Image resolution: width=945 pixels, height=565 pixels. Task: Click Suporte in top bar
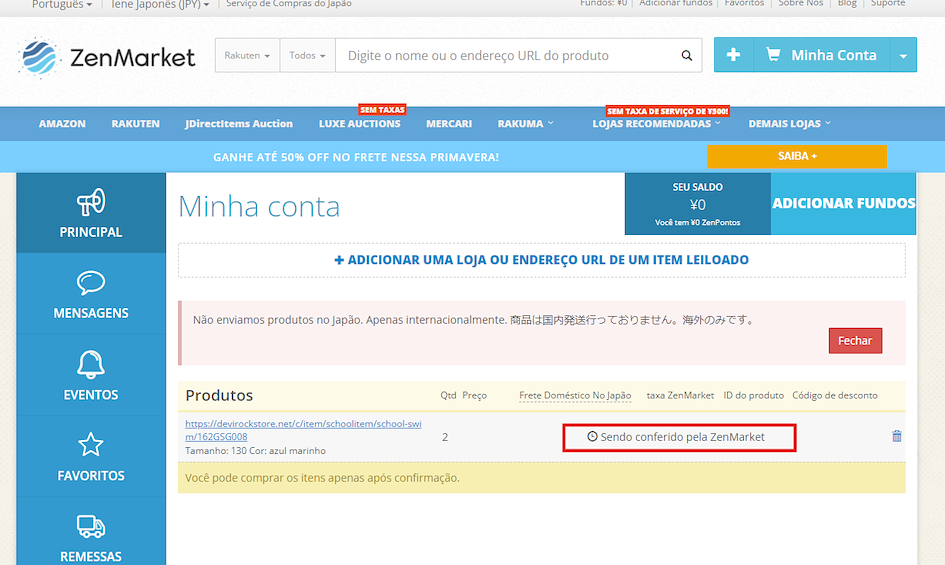(x=888, y=4)
